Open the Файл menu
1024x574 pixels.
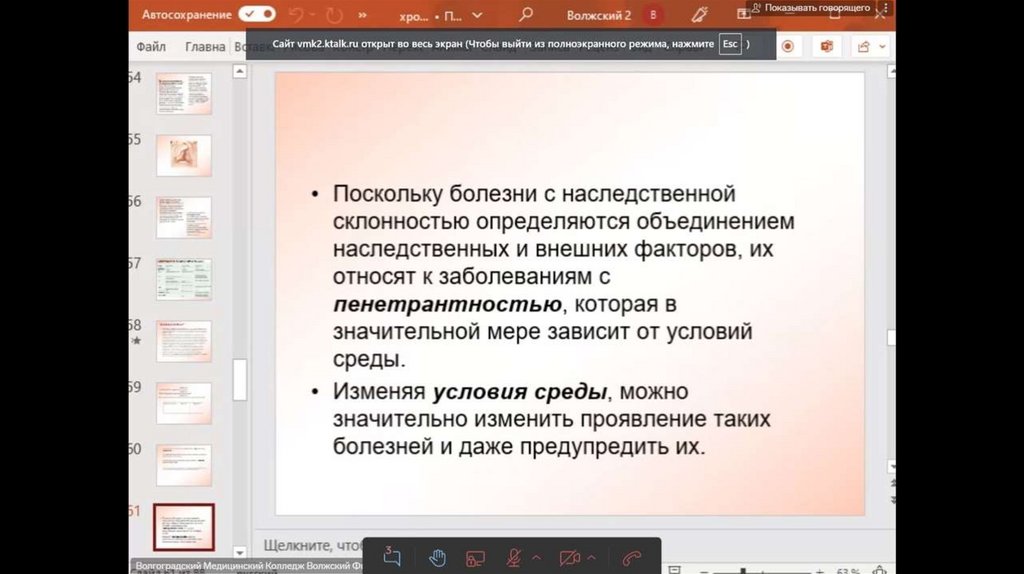151,46
